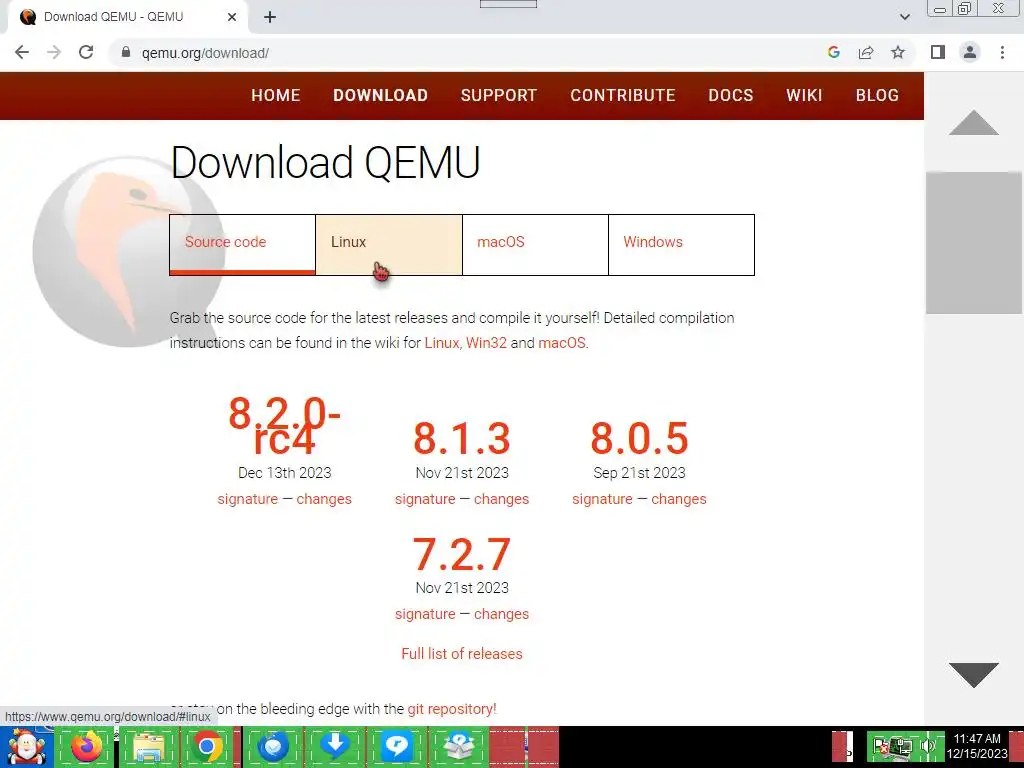Download version 8.0.5 source
Screen dimensions: 1024x768
[639, 438]
